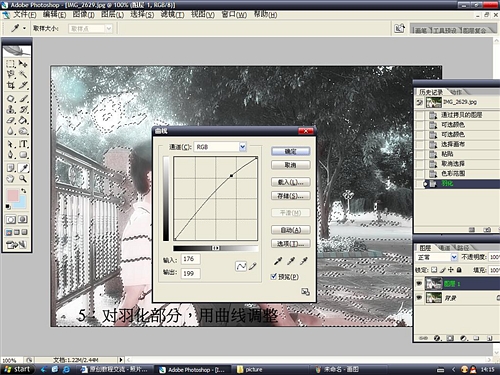Open the 通道 channel RGB dropdown
The image size is (500, 375).
click(x=243, y=147)
